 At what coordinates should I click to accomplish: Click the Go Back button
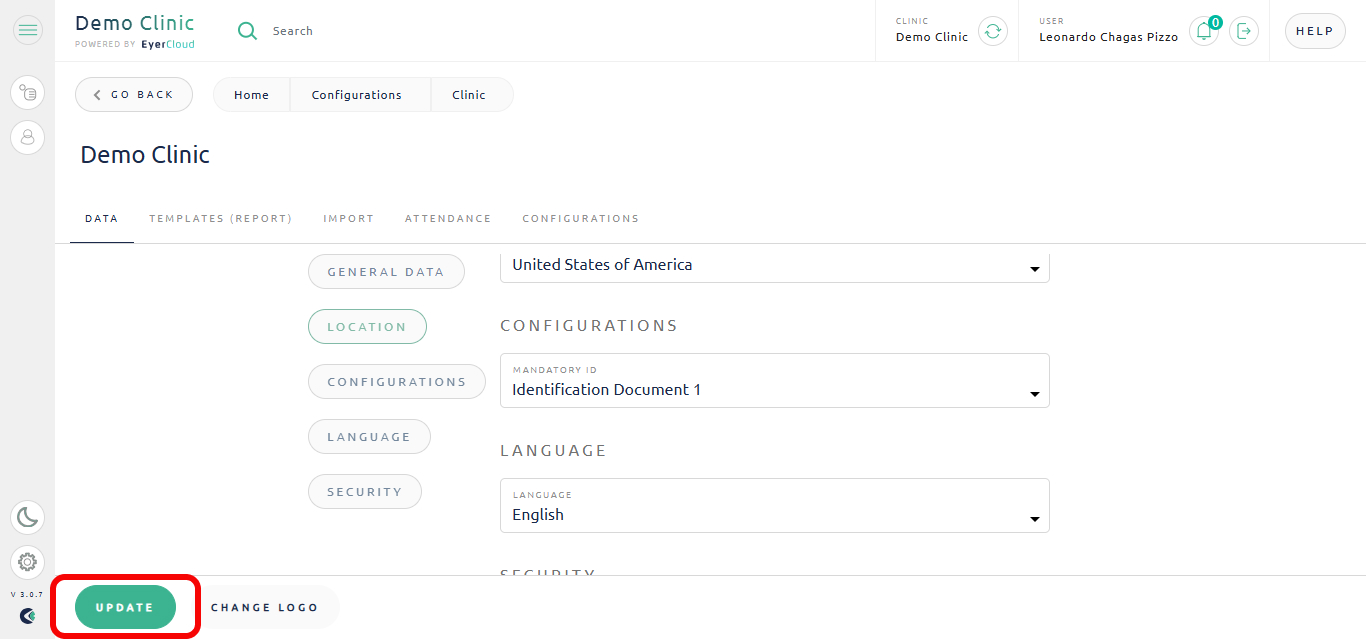pyautogui.click(x=134, y=95)
